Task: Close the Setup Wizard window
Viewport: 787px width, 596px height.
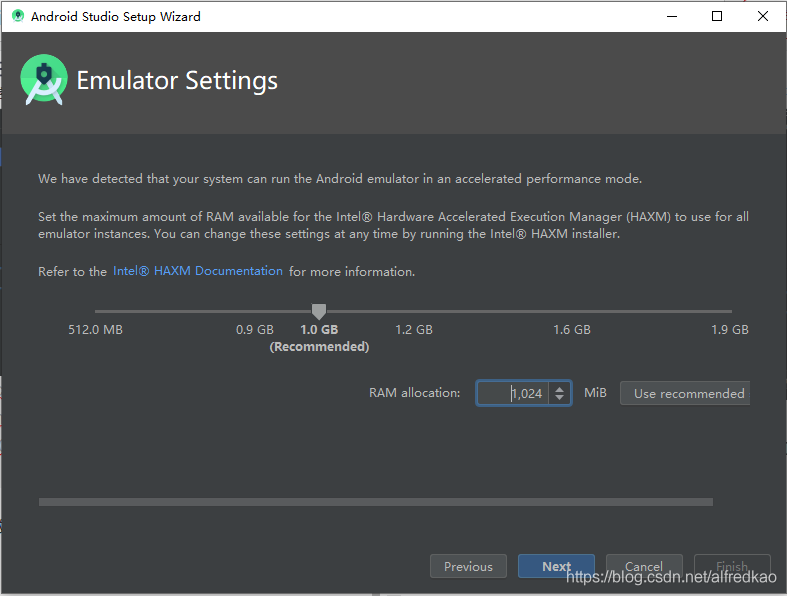Action: (x=763, y=17)
